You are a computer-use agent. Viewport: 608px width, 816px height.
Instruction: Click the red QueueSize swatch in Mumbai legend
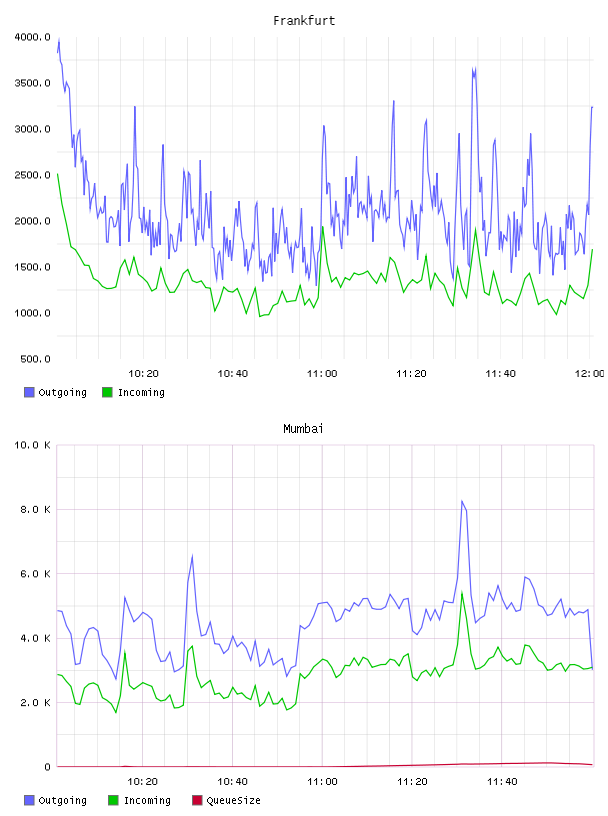(x=197, y=800)
